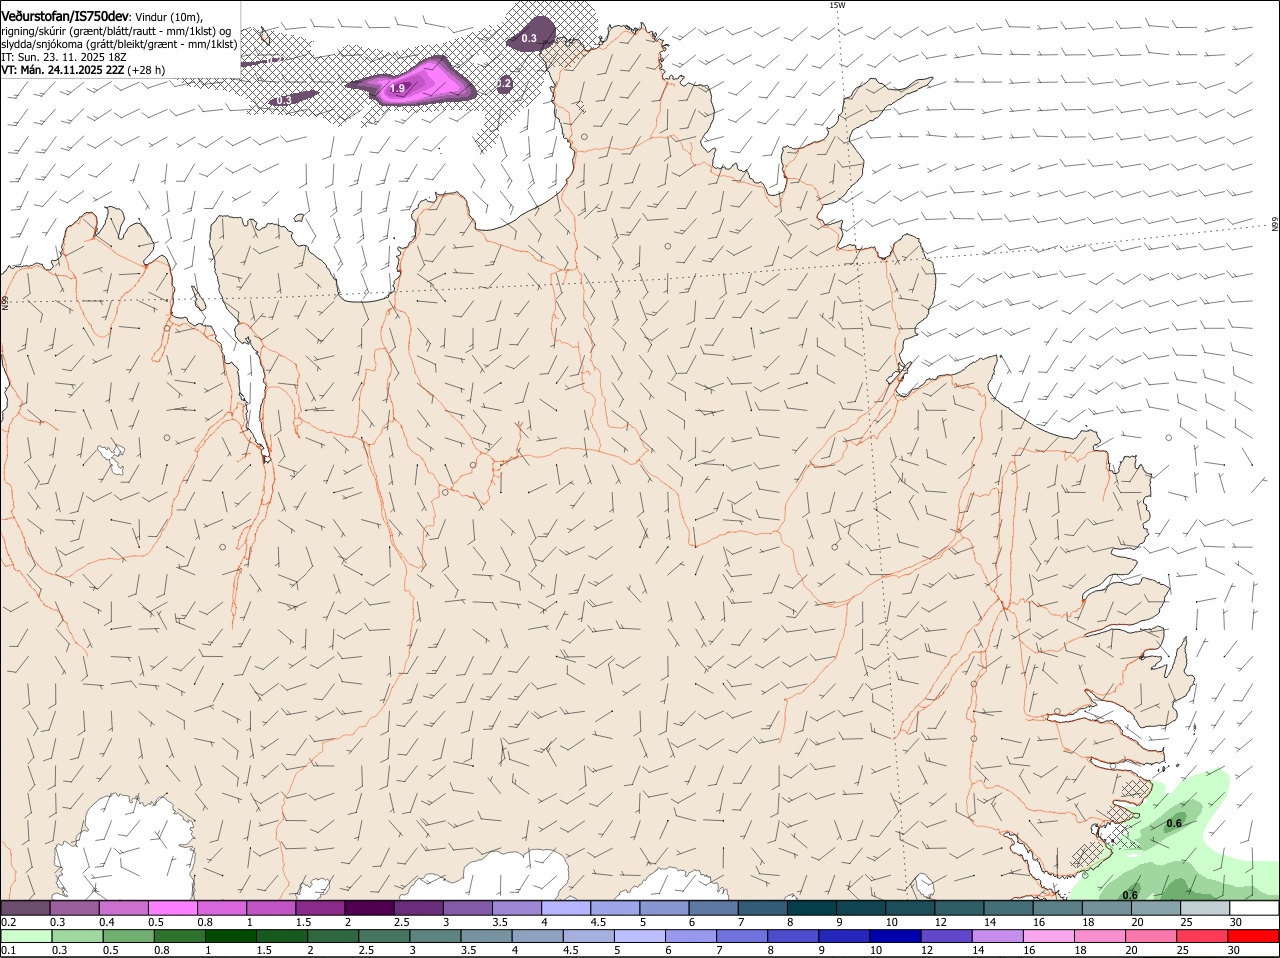Click the N99 label on the left map edge
The image size is (1280, 958).
[x=5, y=301]
